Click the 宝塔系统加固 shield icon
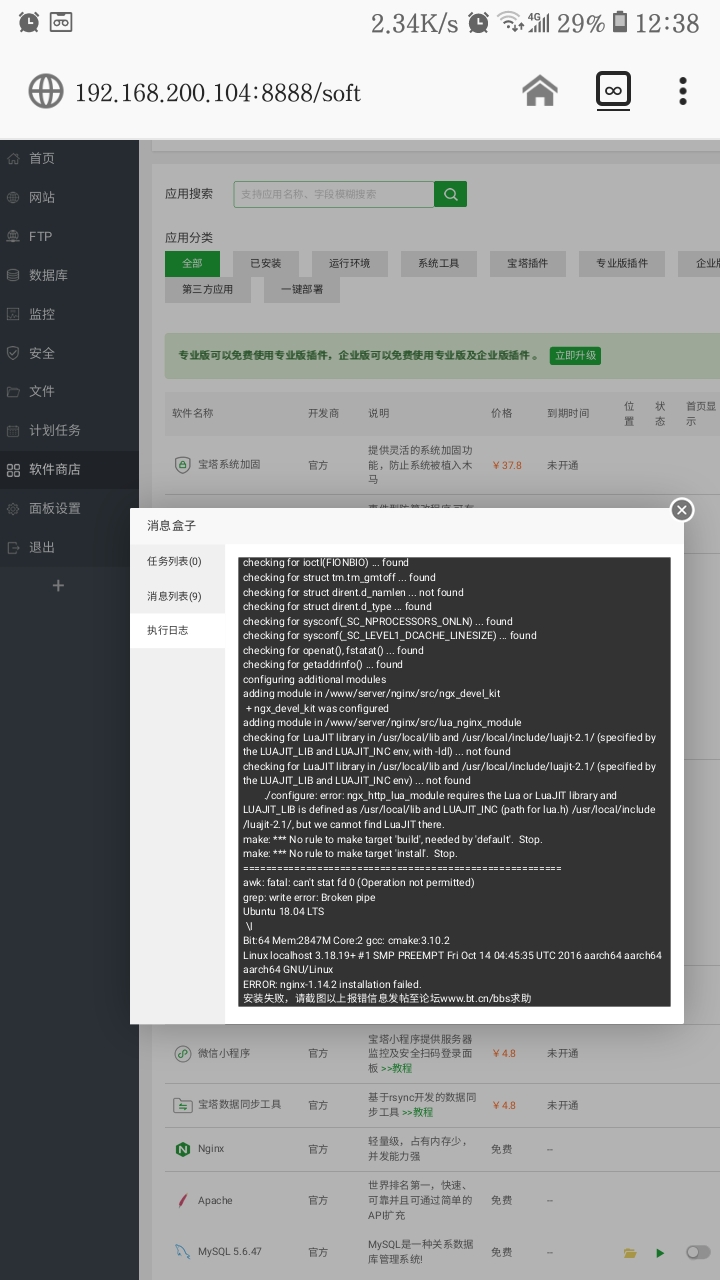Screen dimensions: 720x1280 (x=182, y=465)
